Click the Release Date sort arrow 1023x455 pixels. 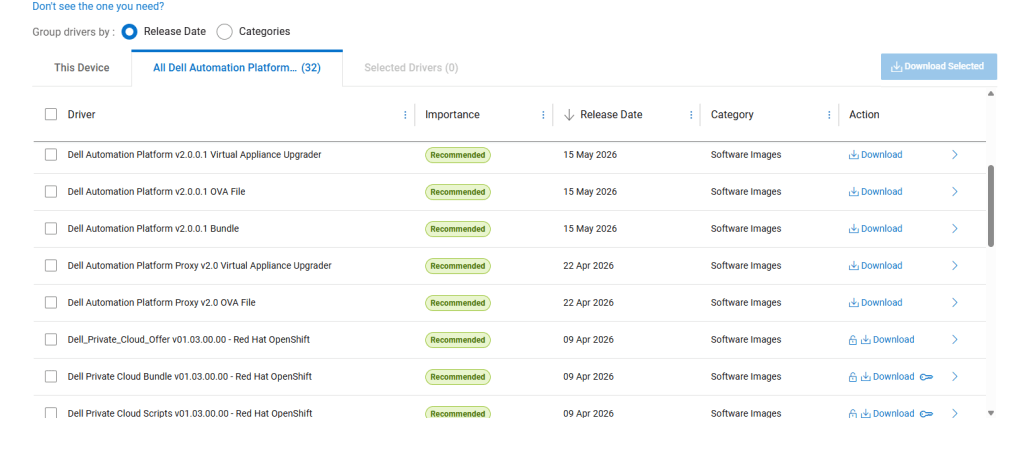pos(569,115)
